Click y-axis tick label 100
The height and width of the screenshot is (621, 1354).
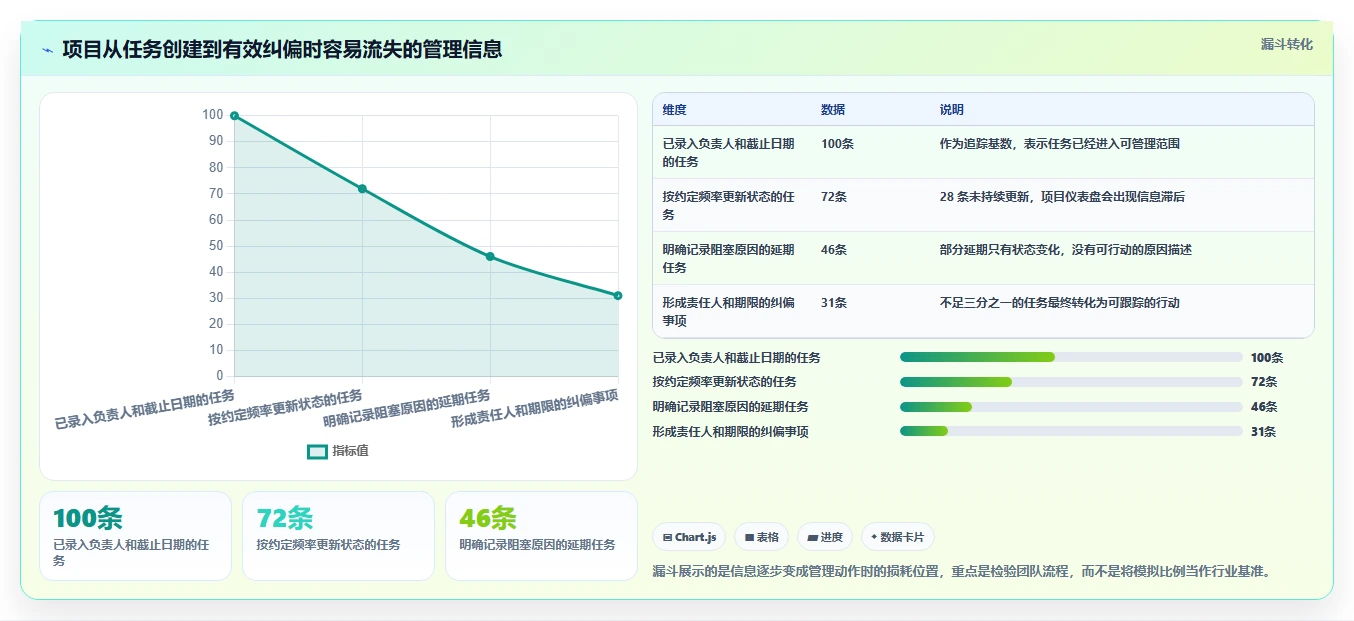point(212,115)
